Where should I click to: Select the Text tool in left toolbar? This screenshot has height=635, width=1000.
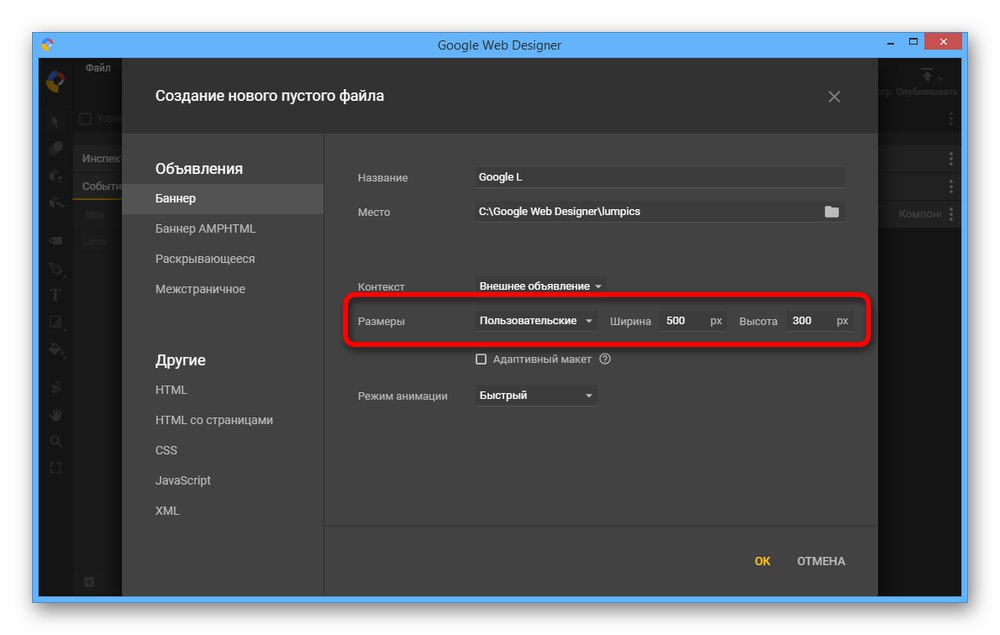click(x=56, y=295)
